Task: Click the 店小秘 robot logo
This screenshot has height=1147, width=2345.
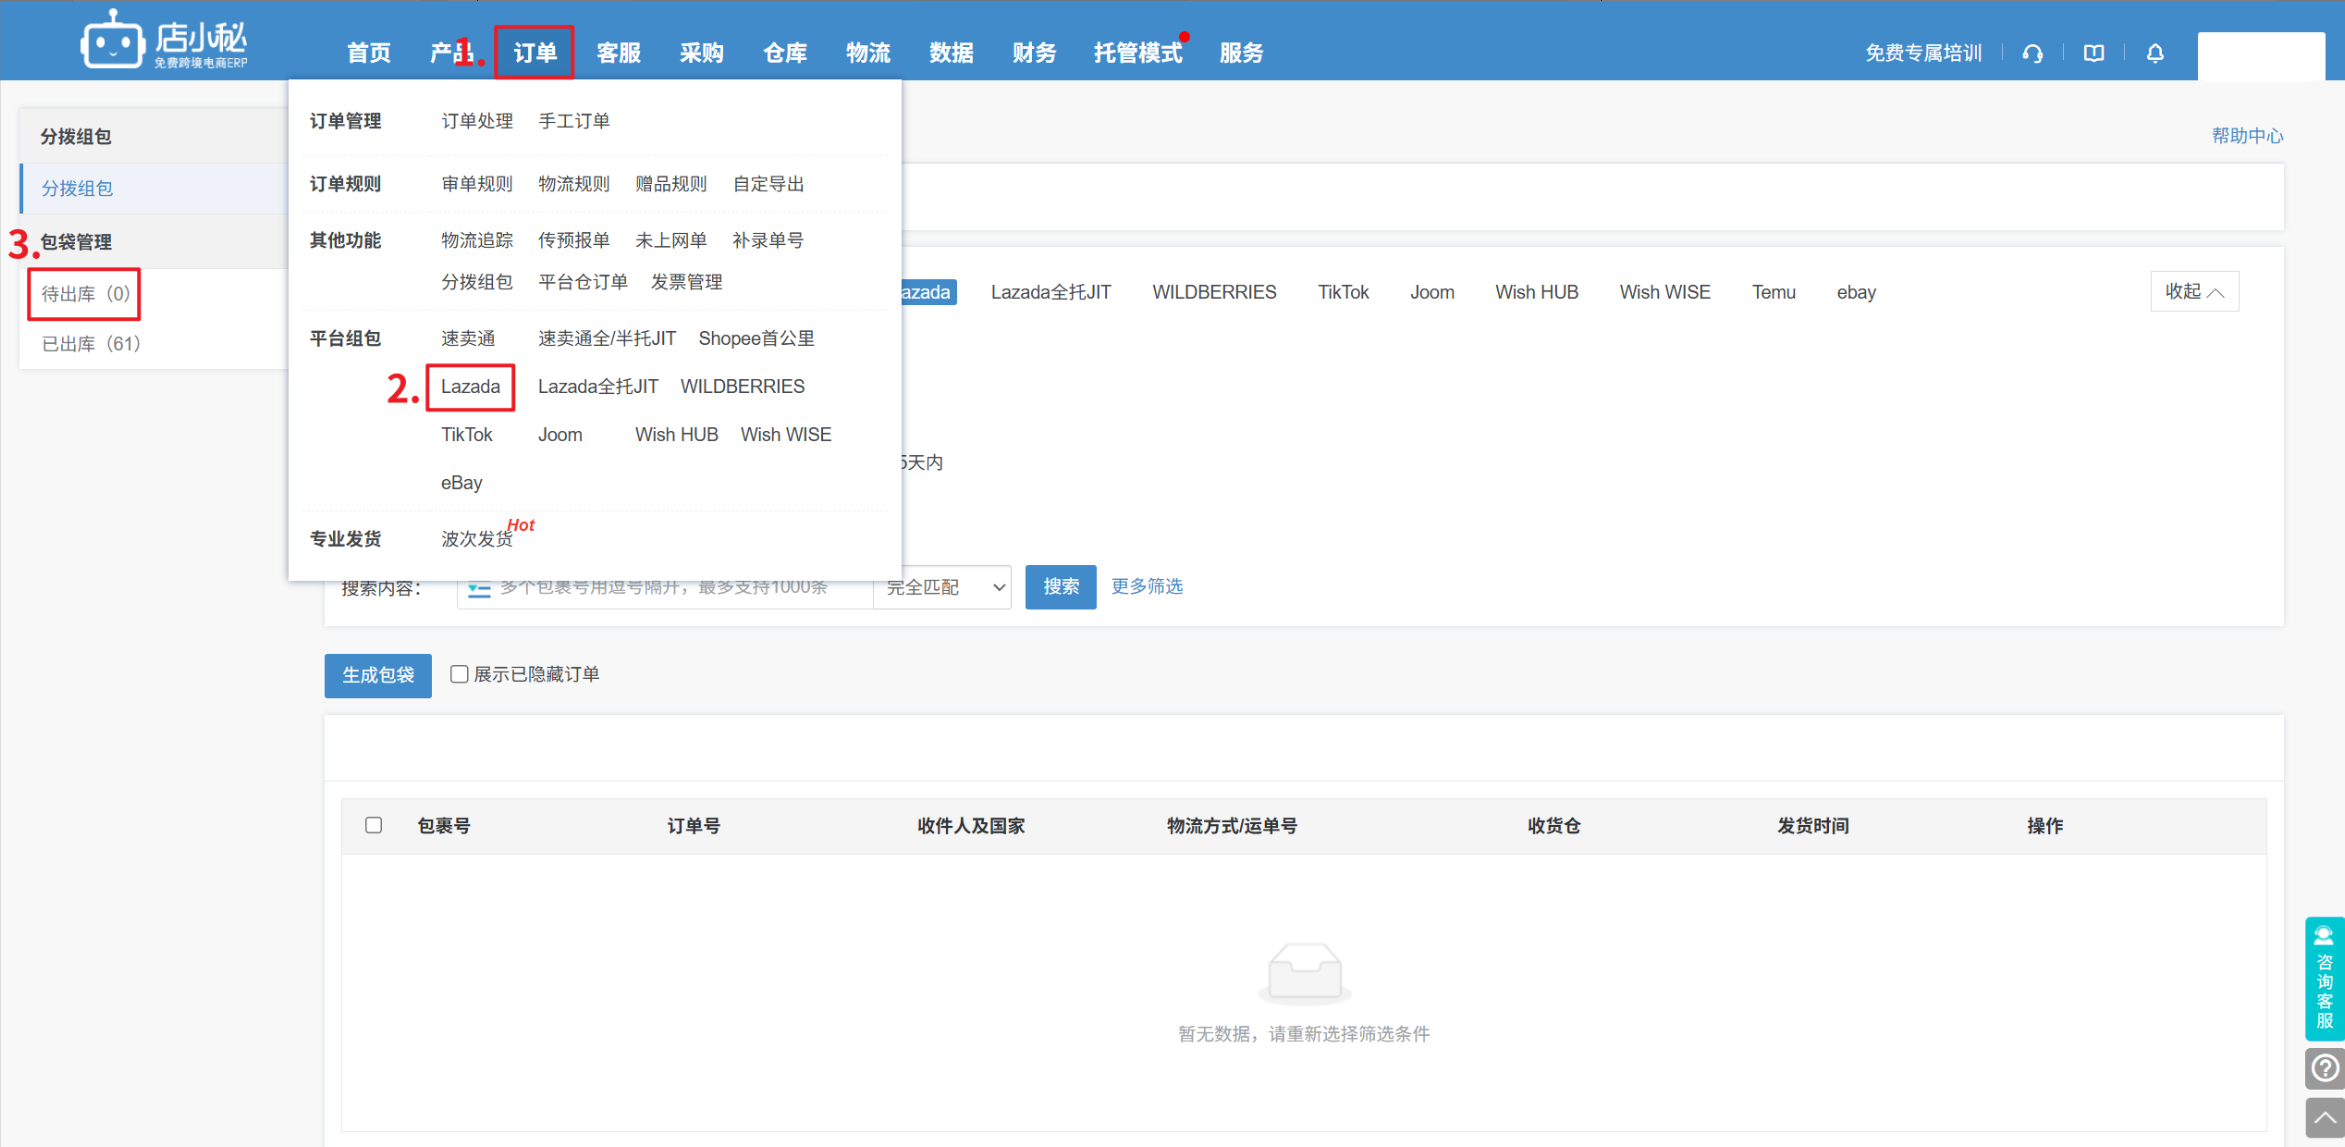Action: 112,42
